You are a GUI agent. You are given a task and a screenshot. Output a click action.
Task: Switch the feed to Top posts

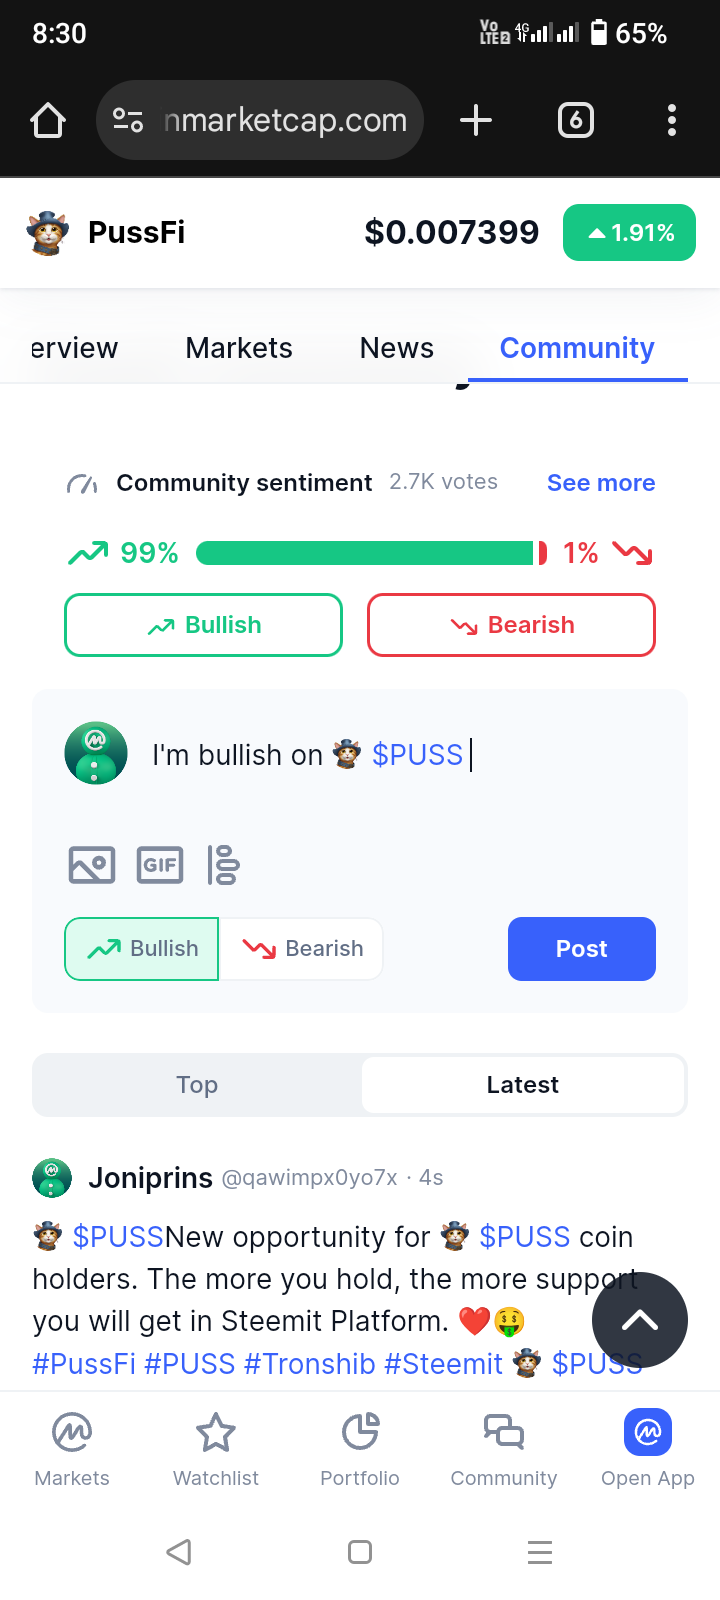pyautogui.click(x=197, y=1085)
